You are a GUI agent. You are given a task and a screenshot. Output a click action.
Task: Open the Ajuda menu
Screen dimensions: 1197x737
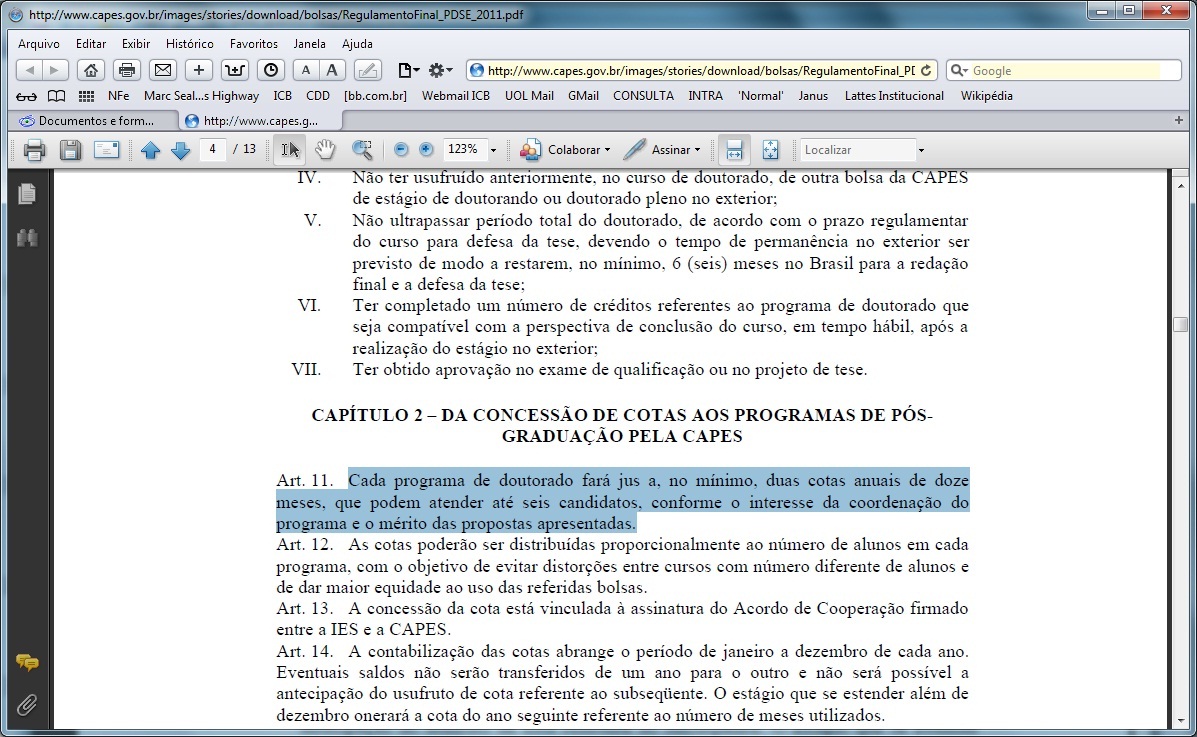tap(357, 44)
